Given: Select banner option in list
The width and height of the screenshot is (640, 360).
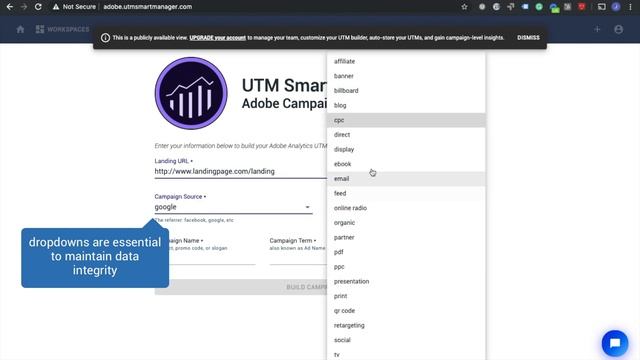Looking at the screenshot, I should coord(406,76).
